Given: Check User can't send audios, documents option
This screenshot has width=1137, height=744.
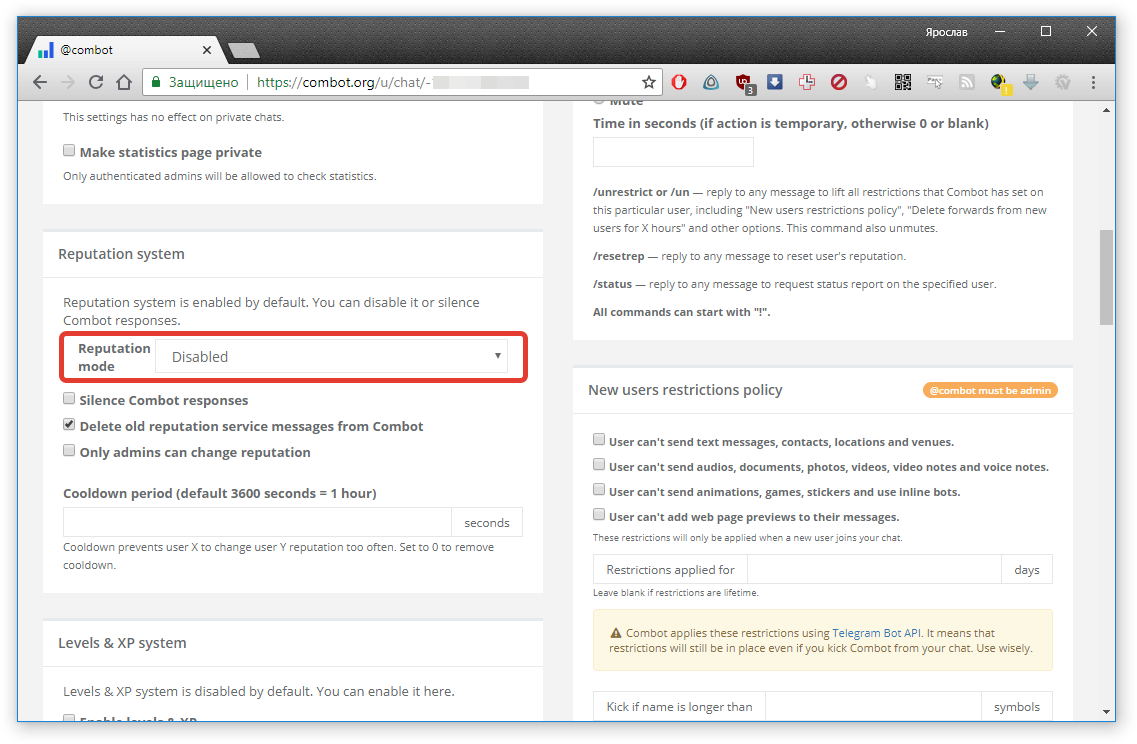Looking at the screenshot, I should (599, 464).
